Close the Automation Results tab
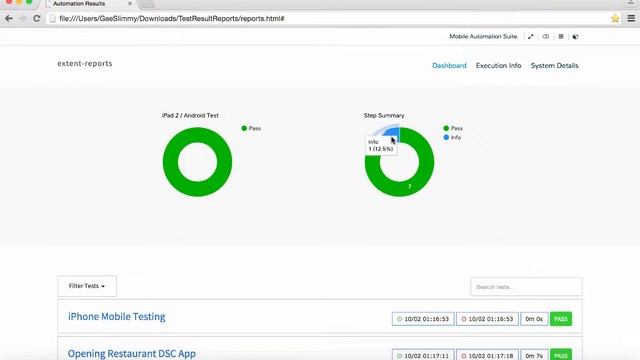This screenshot has height=360, width=640. pos(130,3)
